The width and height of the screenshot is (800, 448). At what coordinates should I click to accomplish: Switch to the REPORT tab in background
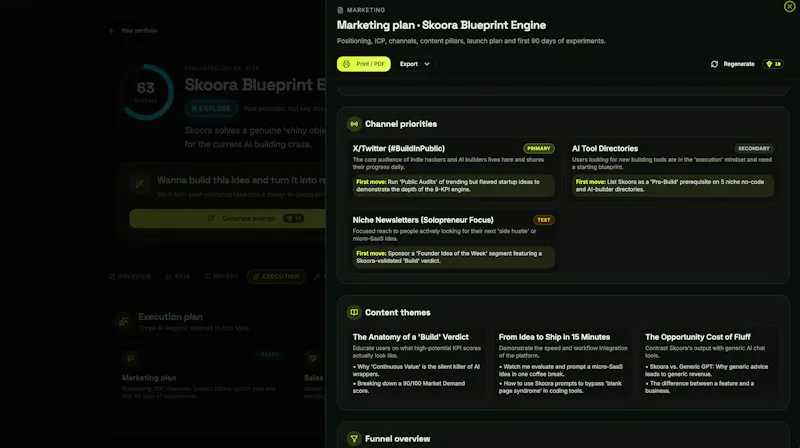pyautogui.click(x=221, y=277)
